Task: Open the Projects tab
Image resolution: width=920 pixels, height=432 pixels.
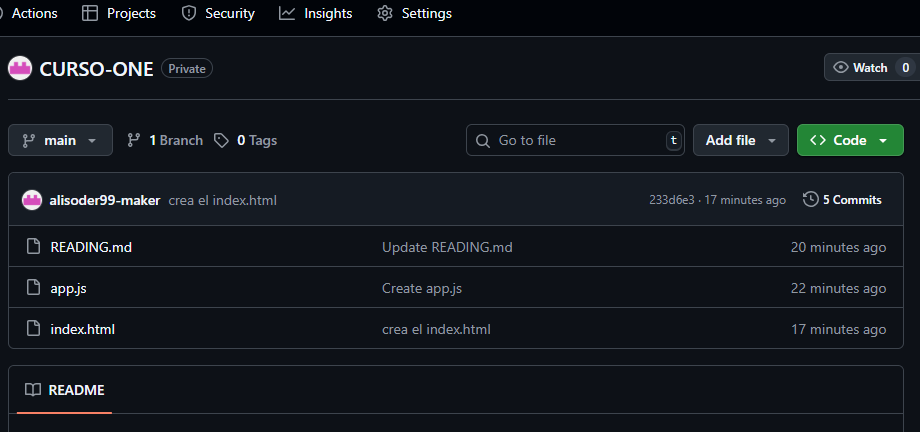Action: [119, 13]
